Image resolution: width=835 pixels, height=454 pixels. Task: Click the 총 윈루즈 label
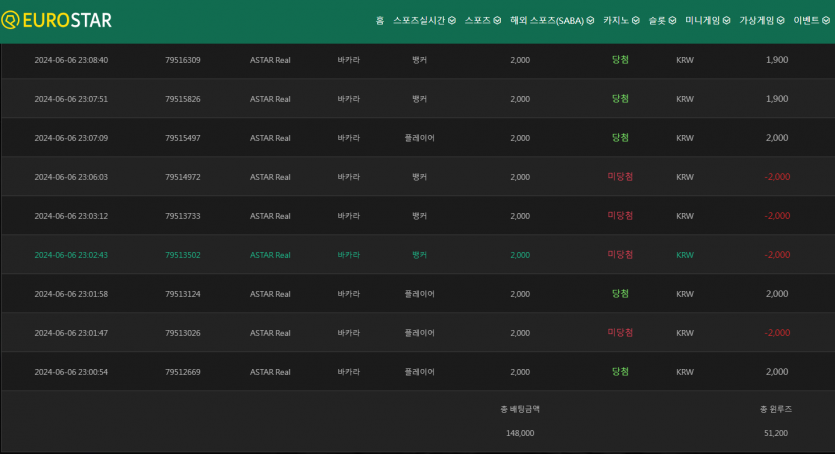[776, 409]
